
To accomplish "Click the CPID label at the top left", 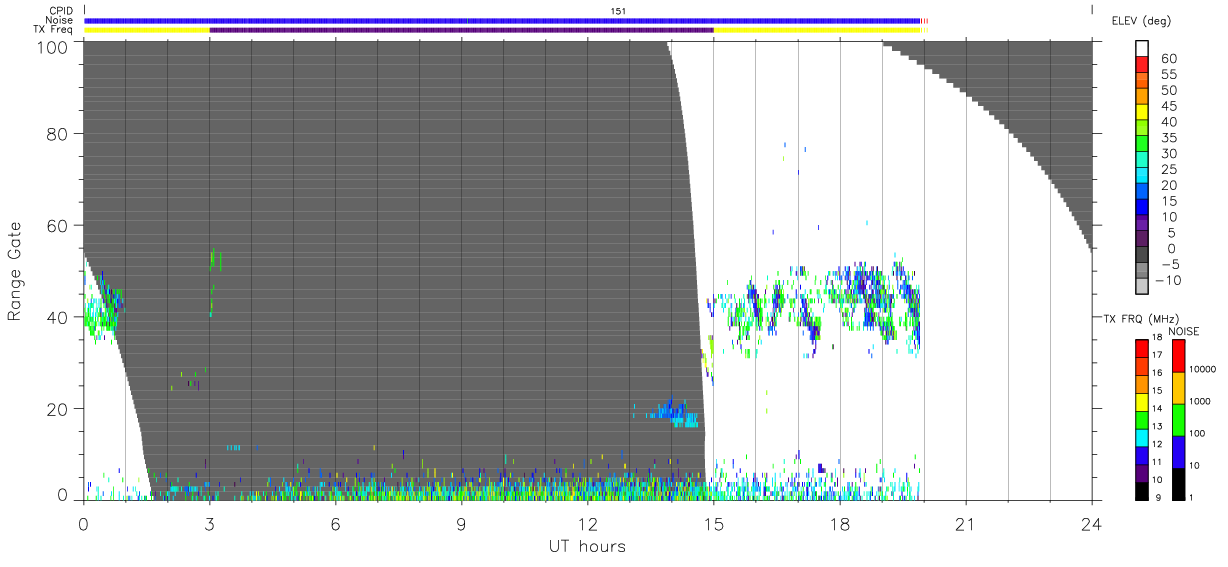I will pyautogui.click(x=61, y=11).
